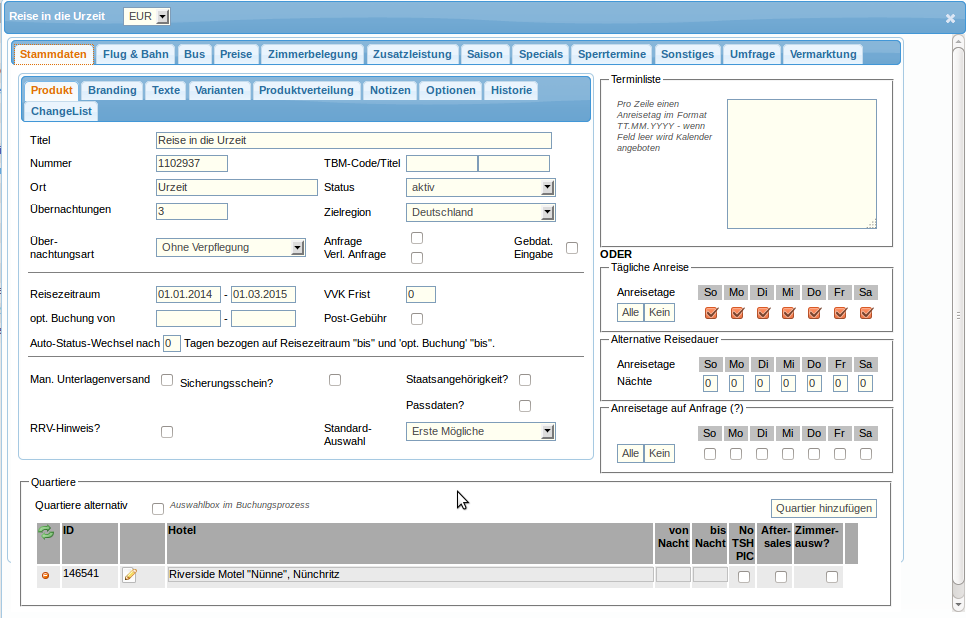Tick the Post-Gebühr checkbox
Viewport: 966px width, 618px height.
417,319
